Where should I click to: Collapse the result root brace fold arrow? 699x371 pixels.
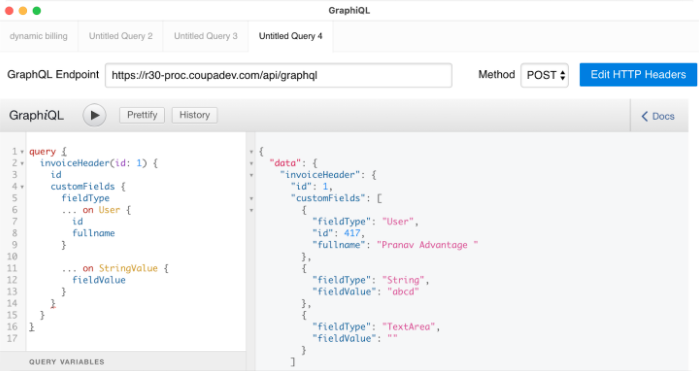pos(251,152)
